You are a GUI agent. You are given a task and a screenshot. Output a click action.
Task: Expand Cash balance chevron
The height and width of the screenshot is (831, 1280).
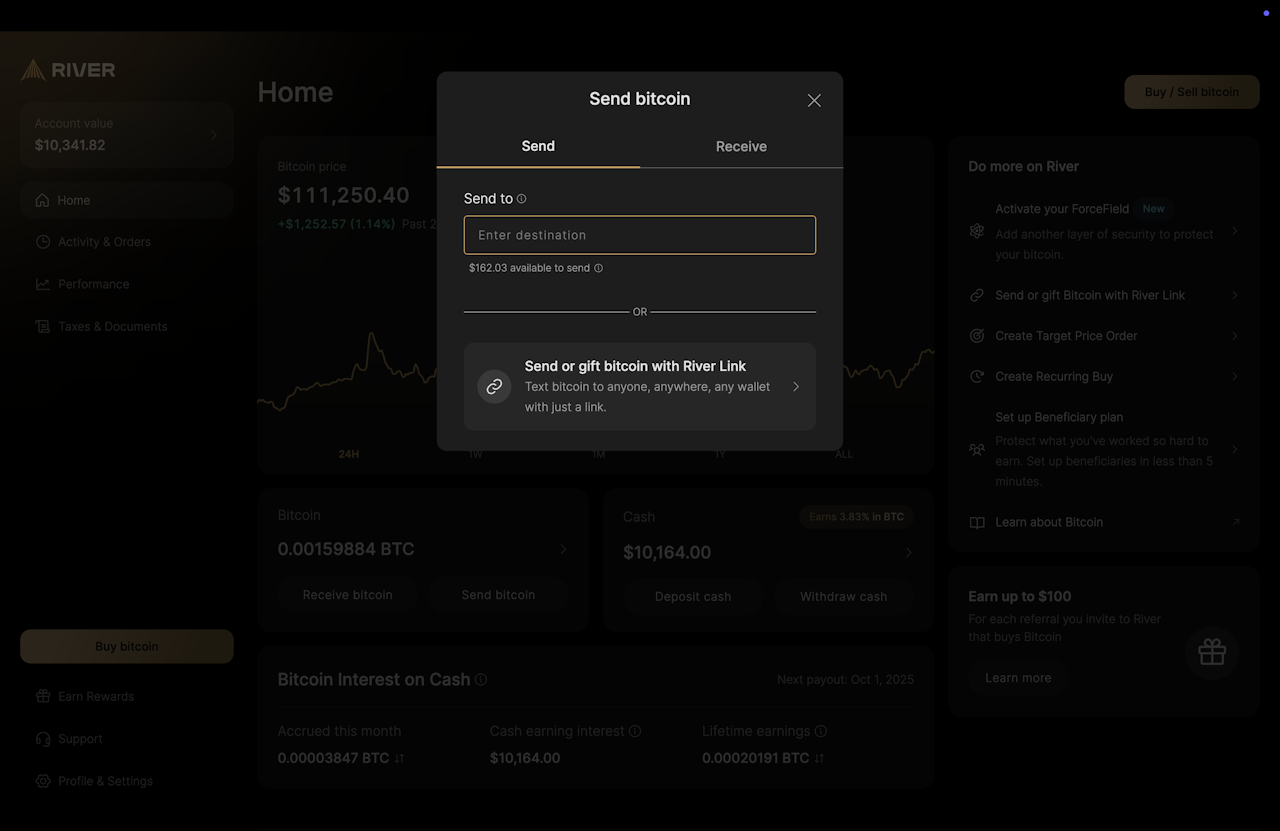(x=908, y=553)
